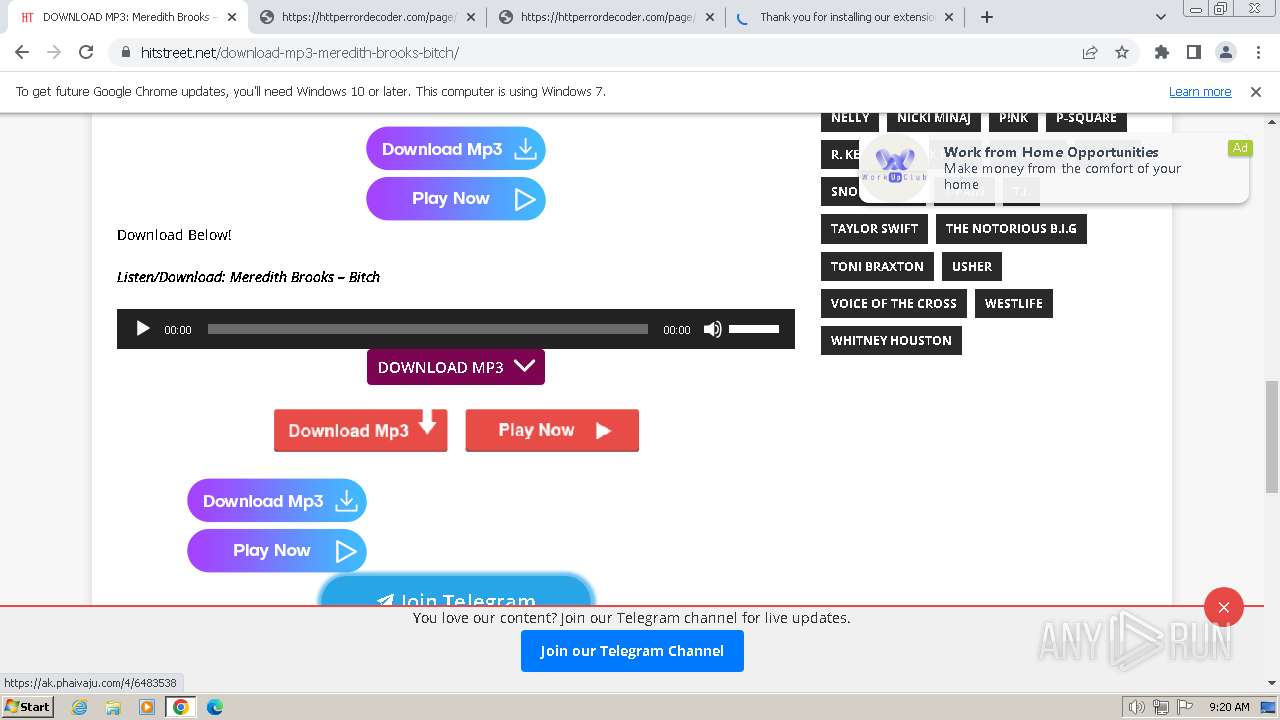Adjust the audio player volume slider
Viewport: 1280px width, 720px height.
pyautogui.click(x=754, y=329)
